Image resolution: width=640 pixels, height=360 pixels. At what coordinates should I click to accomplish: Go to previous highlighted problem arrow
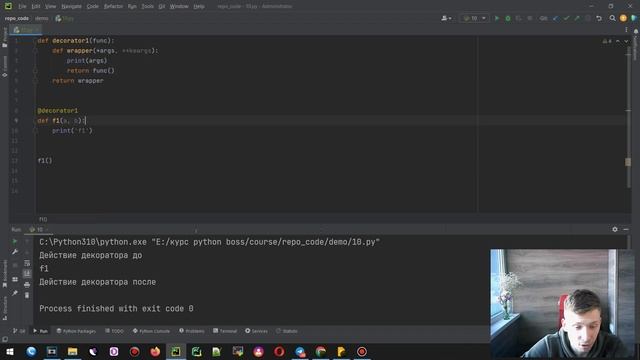point(618,41)
